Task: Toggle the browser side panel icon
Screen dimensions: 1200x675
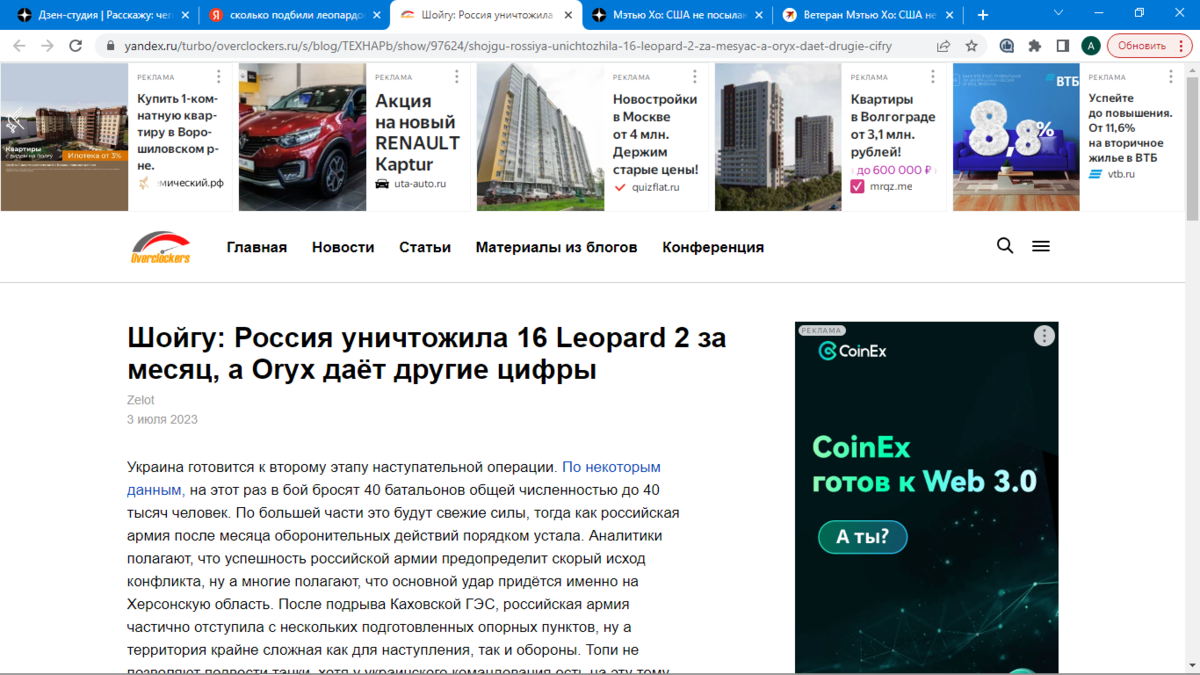Action: pos(1063,46)
